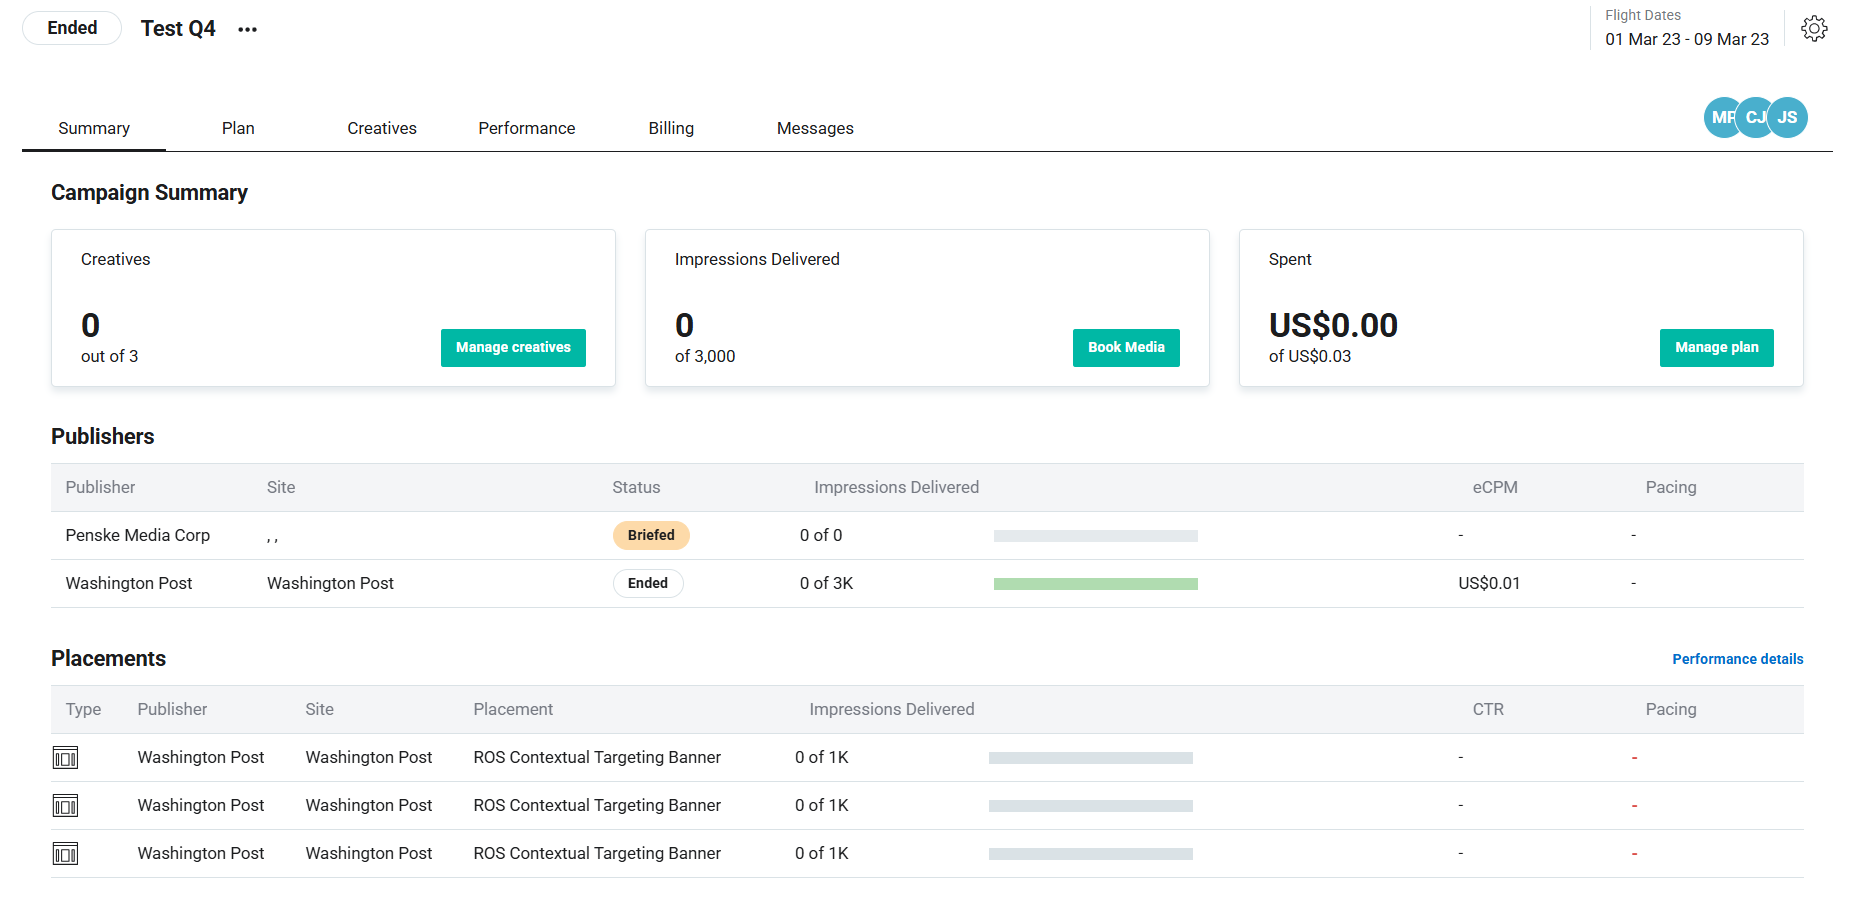The height and width of the screenshot is (913, 1868).
Task: Go to the Performance tab
Action: click(x=526, y=128)
